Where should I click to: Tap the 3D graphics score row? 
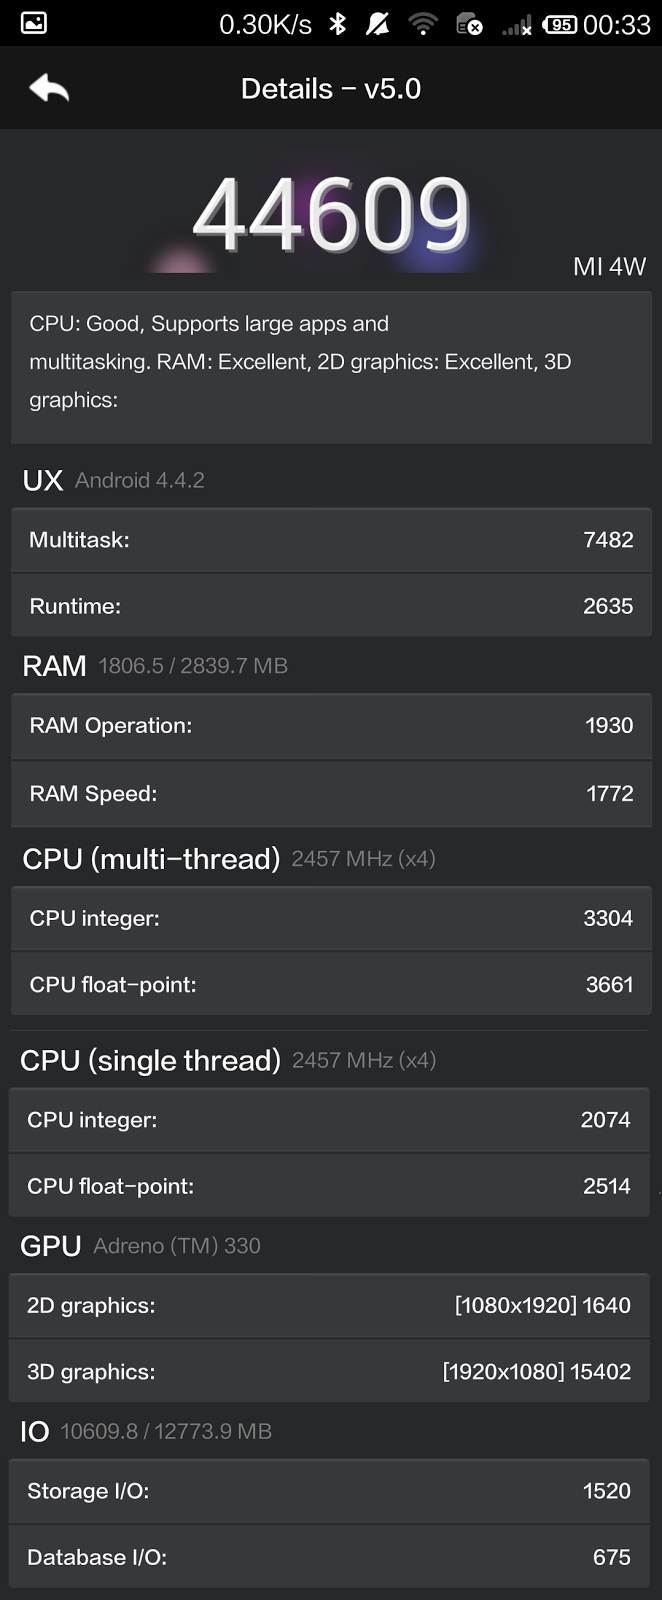[x=331, y=1372]
